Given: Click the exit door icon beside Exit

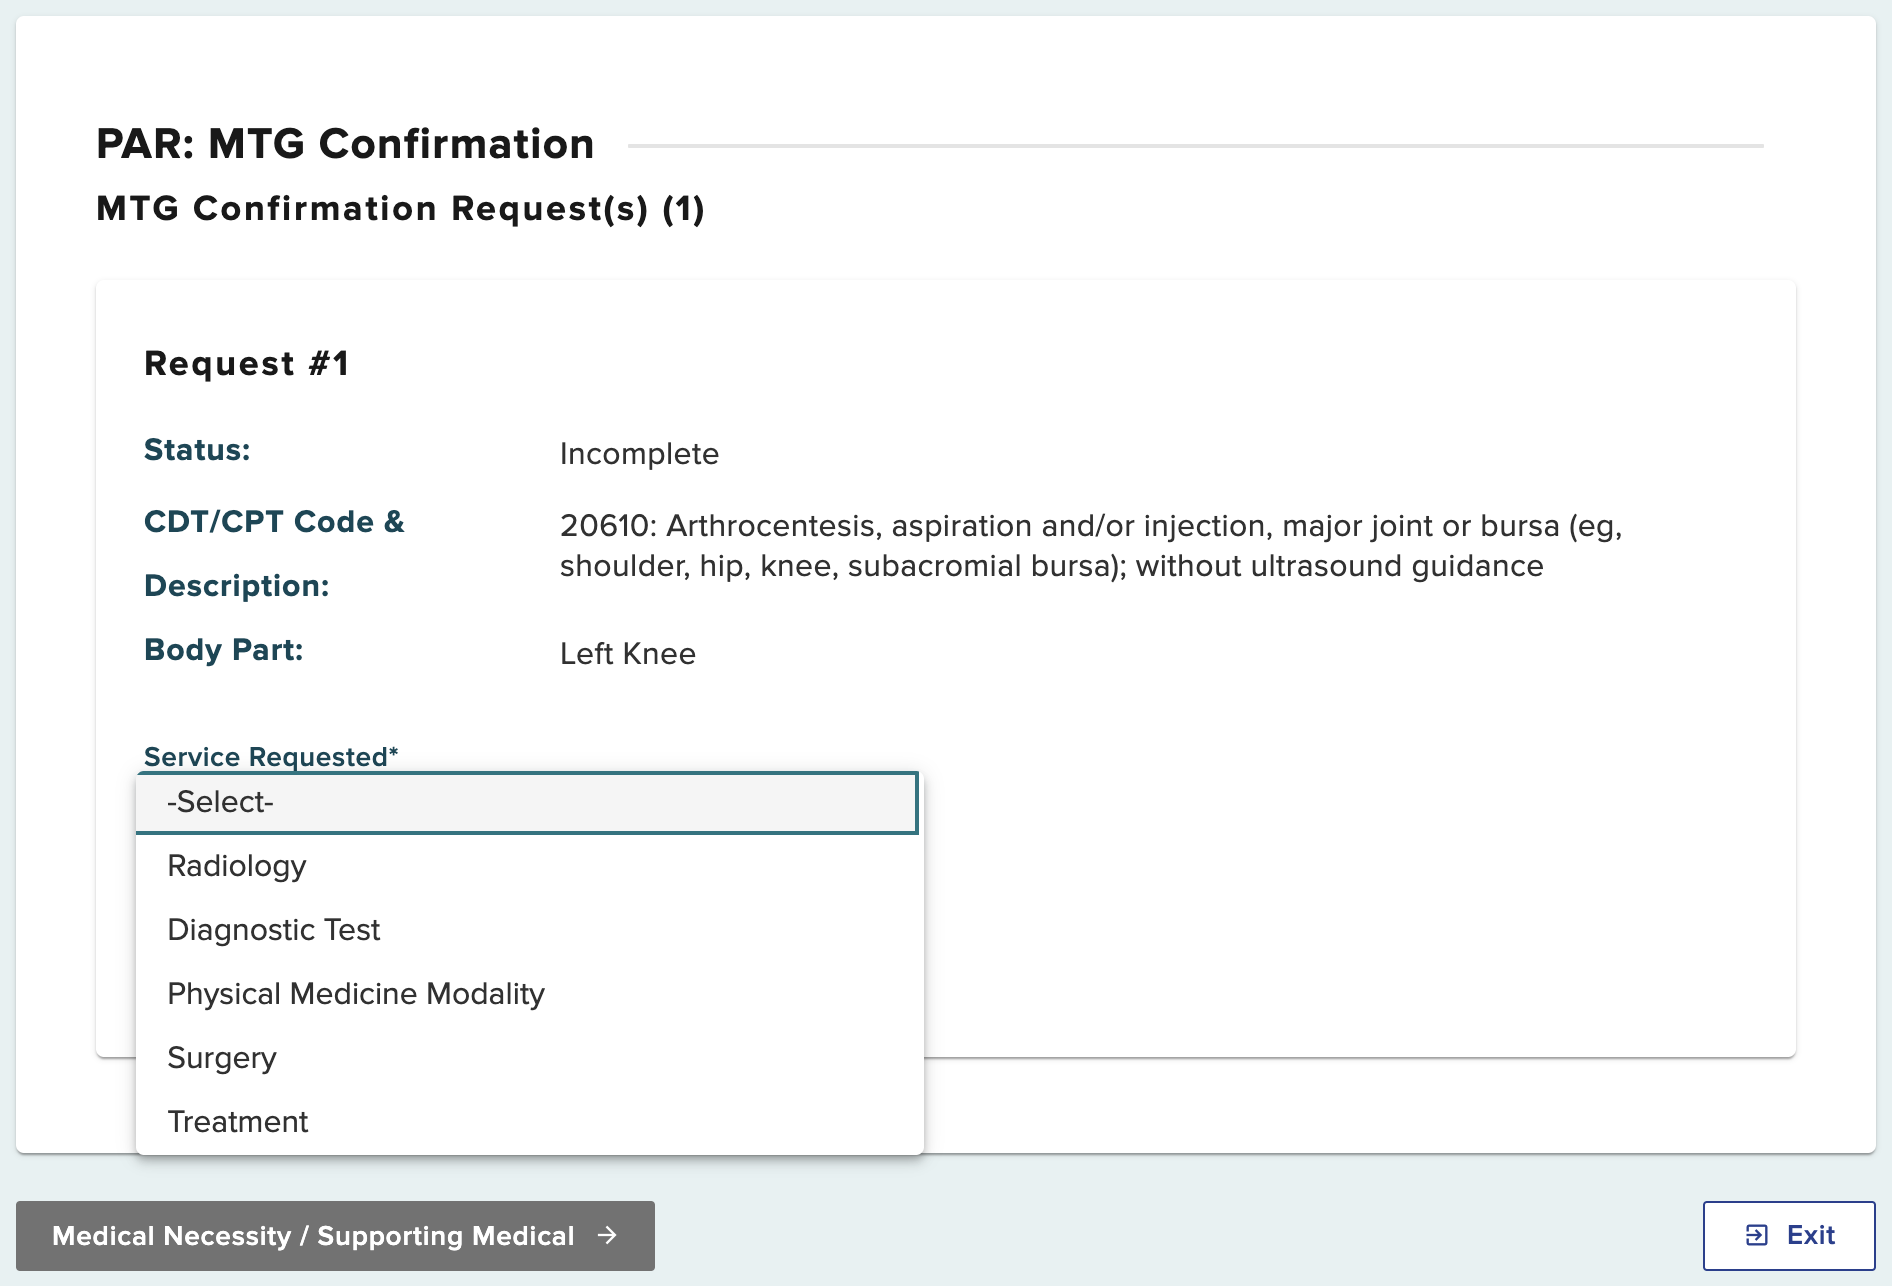Looking at the screenshot, I should pyautogui.click(x=1754, y=1235).
